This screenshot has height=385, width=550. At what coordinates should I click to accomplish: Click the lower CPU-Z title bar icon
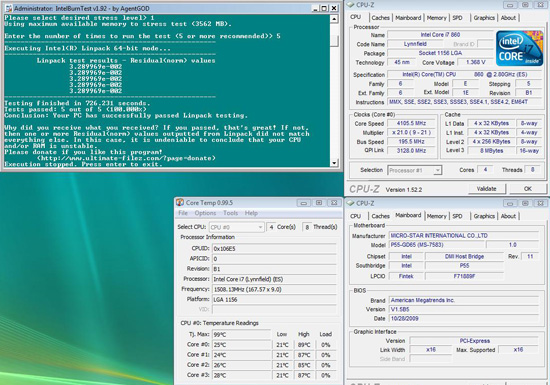click(x=350, y=203)
